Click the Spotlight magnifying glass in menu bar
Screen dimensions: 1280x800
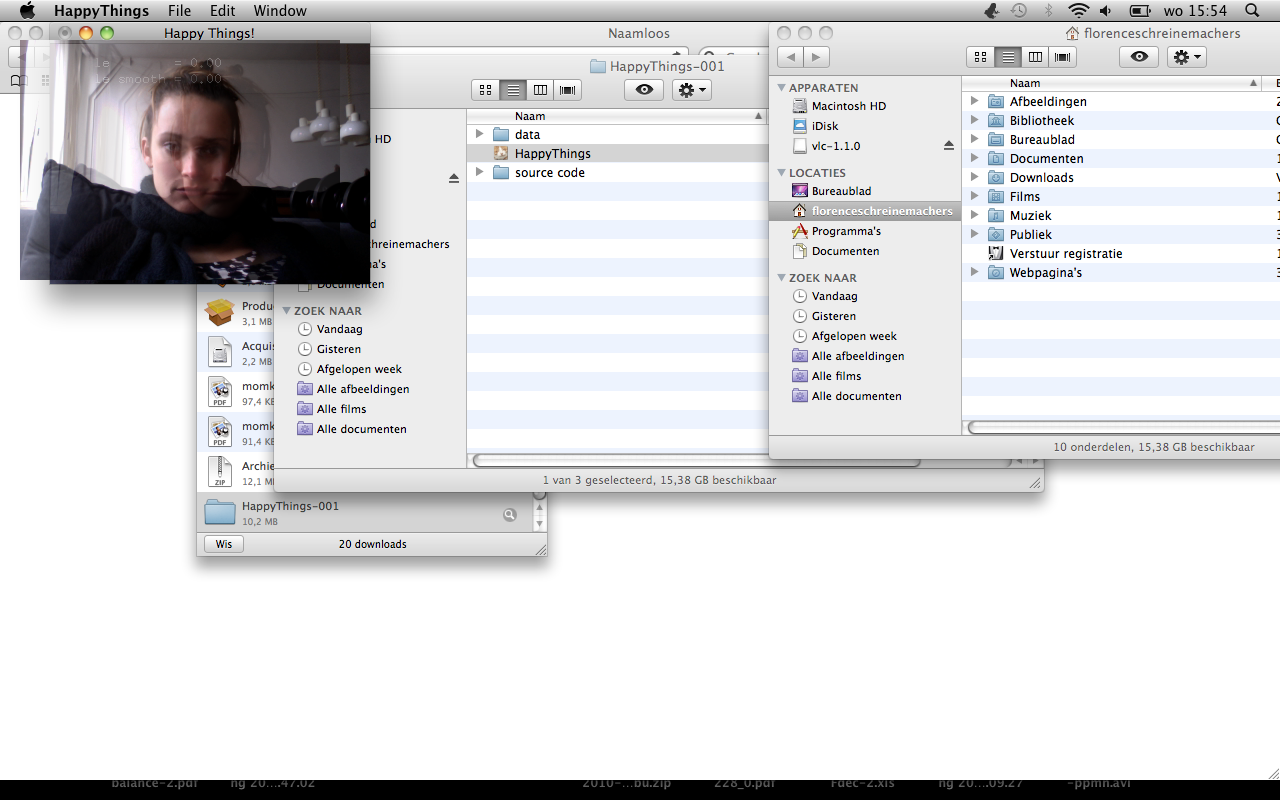(x=1252, y=11)
